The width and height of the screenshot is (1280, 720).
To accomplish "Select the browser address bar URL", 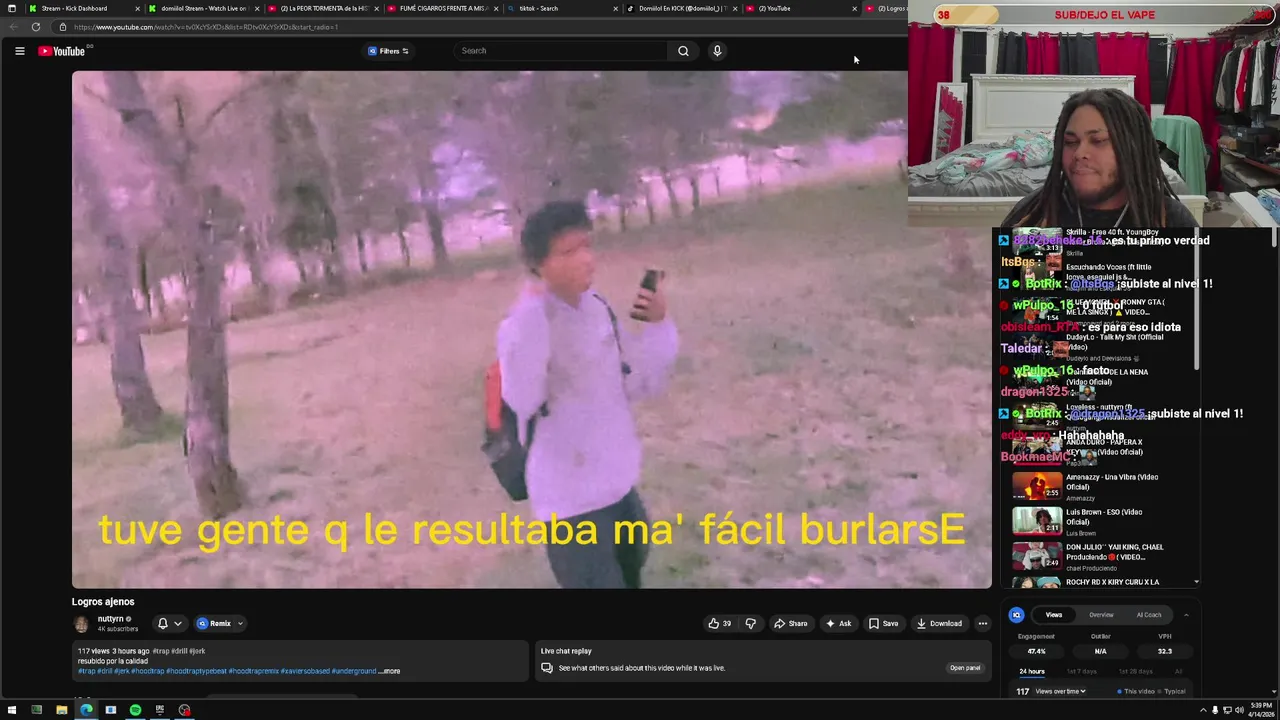I will pos(205,27).
